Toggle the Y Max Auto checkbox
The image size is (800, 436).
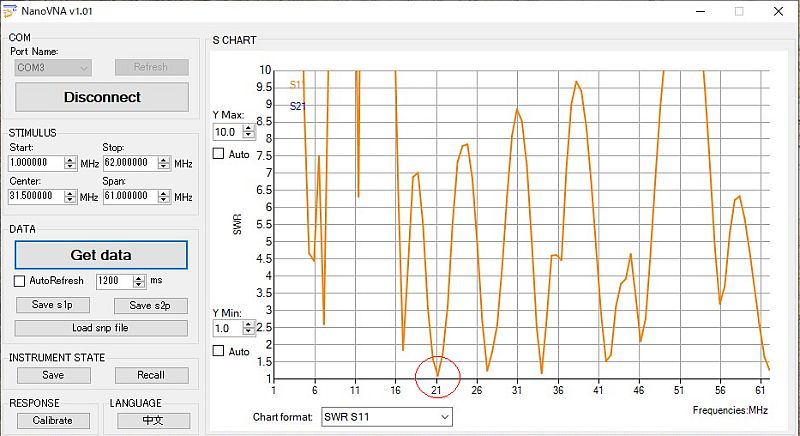218,154
